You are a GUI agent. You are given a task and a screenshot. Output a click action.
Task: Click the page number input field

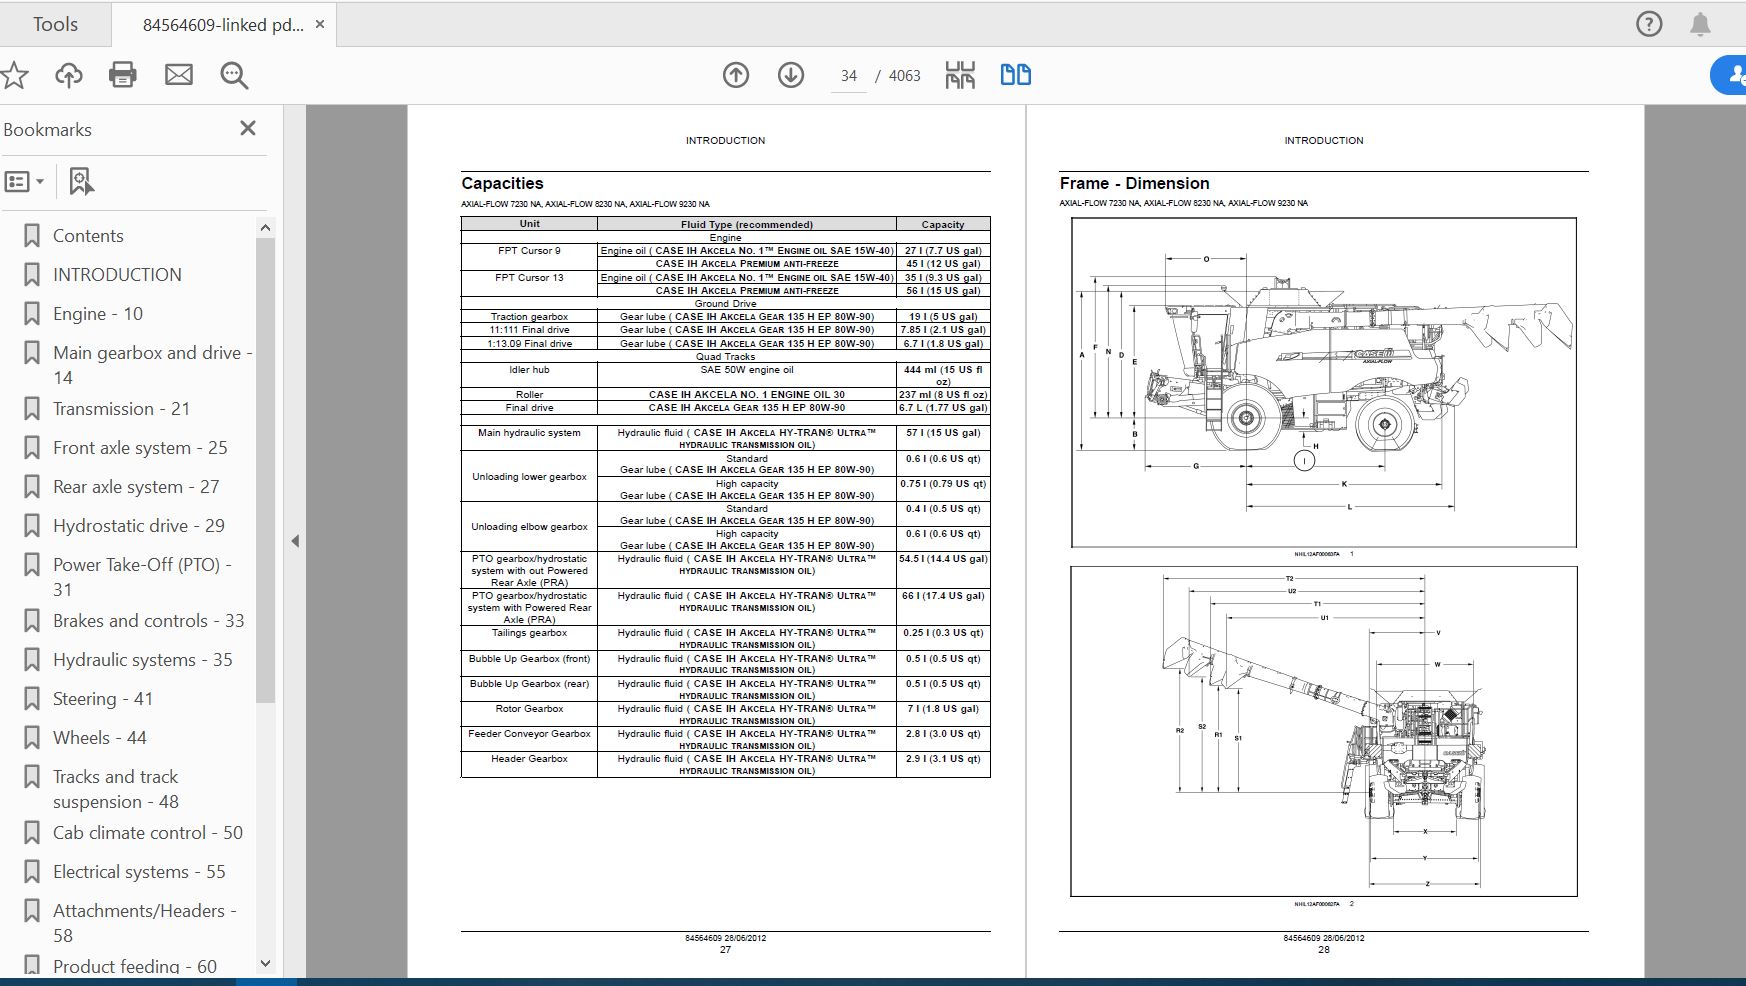point(849,76)
